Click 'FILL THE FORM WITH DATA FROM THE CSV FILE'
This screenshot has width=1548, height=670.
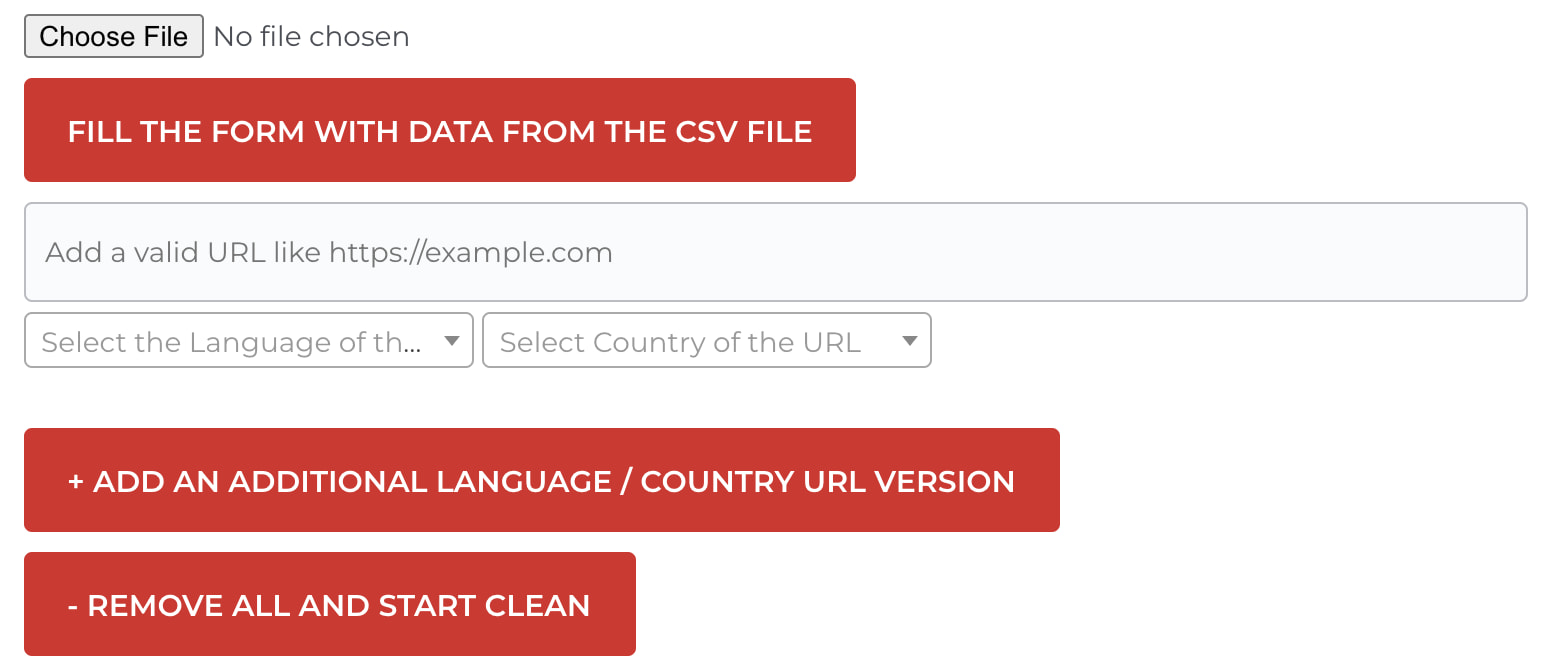[x=440, y=130]
